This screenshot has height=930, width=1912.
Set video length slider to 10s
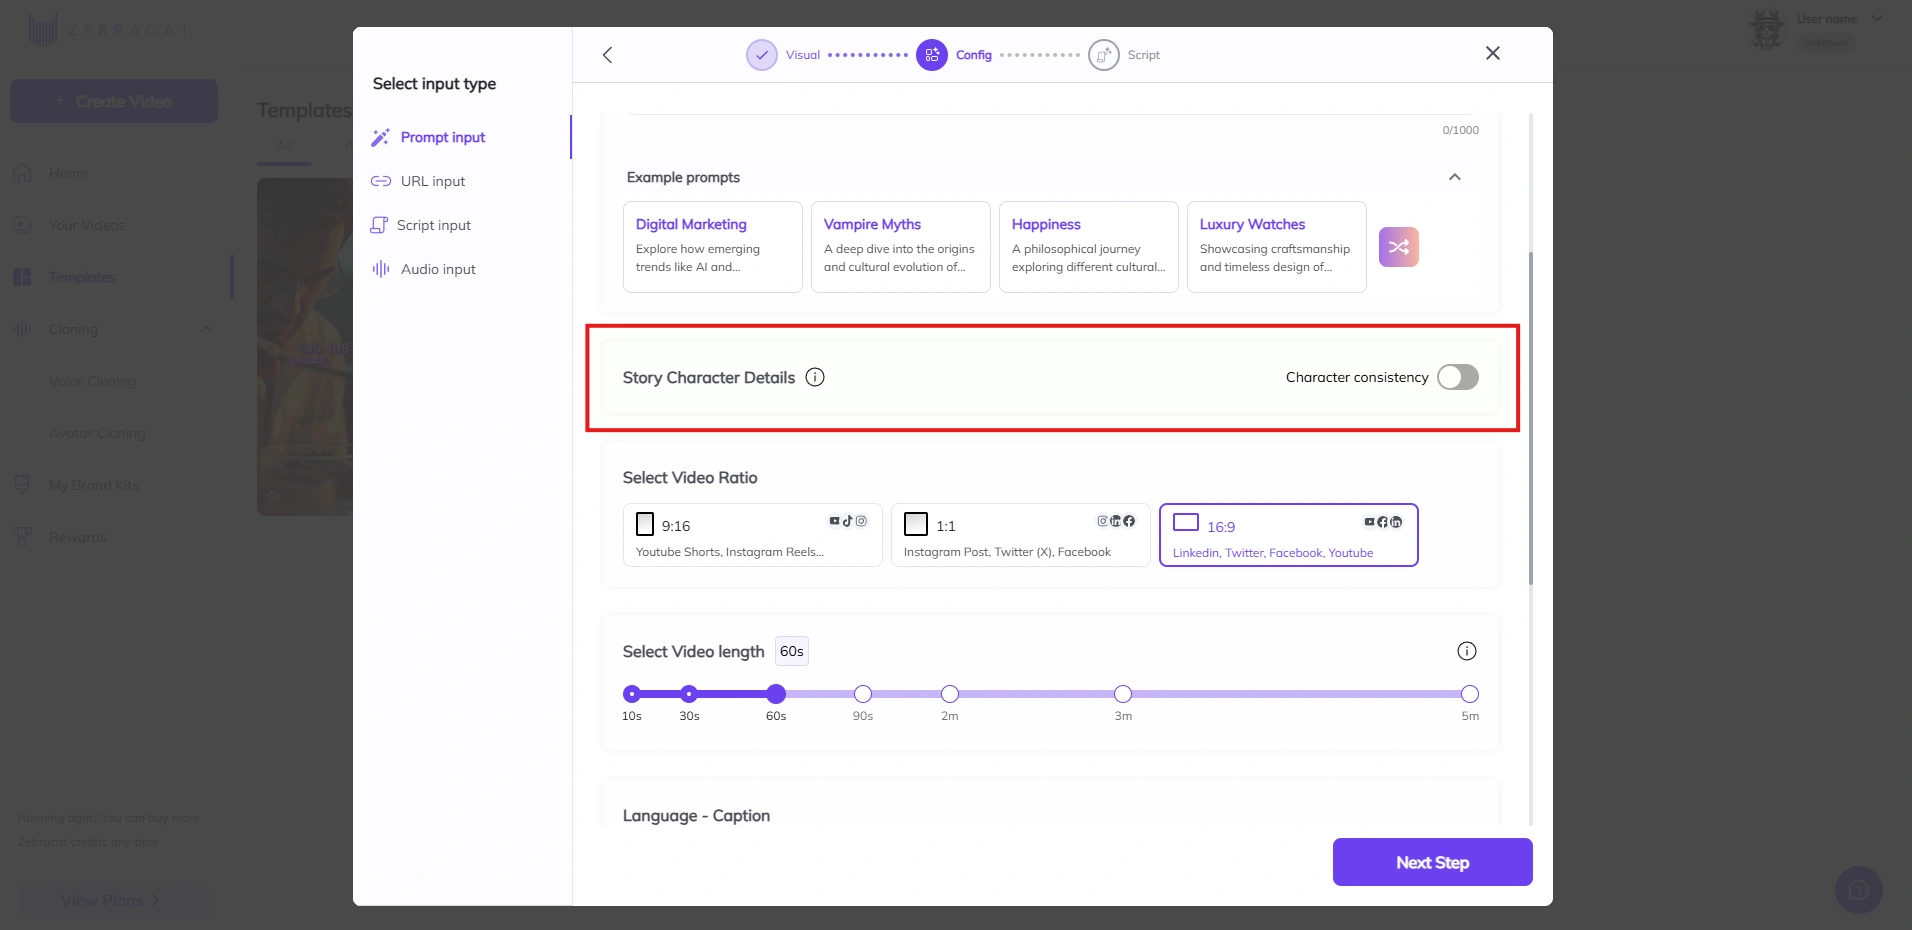point(632,694)
